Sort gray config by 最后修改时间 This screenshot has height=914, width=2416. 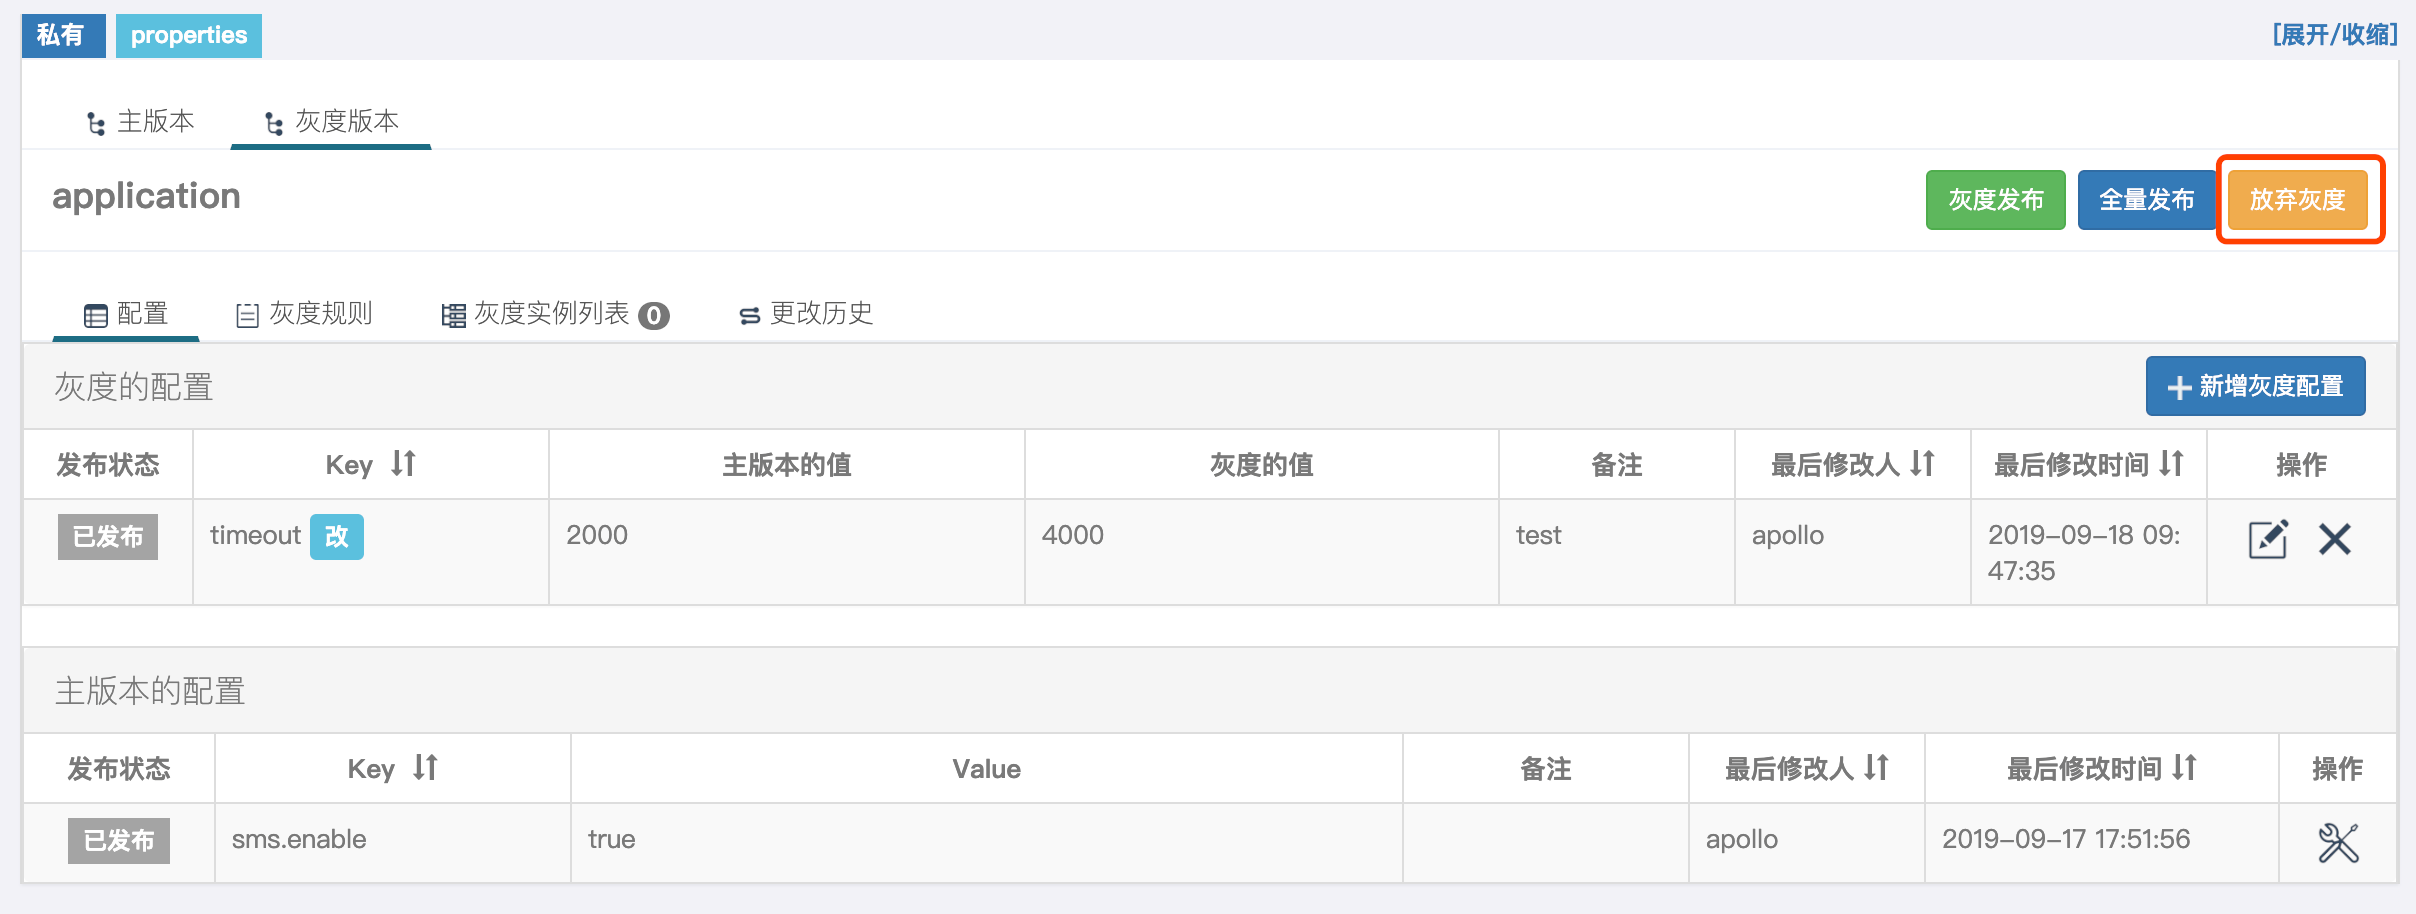pos(2171,463)
